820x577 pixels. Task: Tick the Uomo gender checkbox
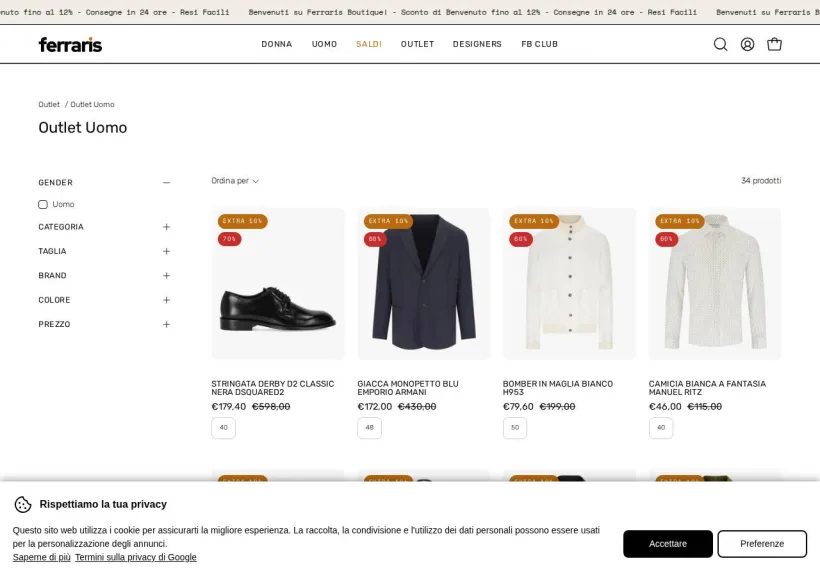(43, 205)
